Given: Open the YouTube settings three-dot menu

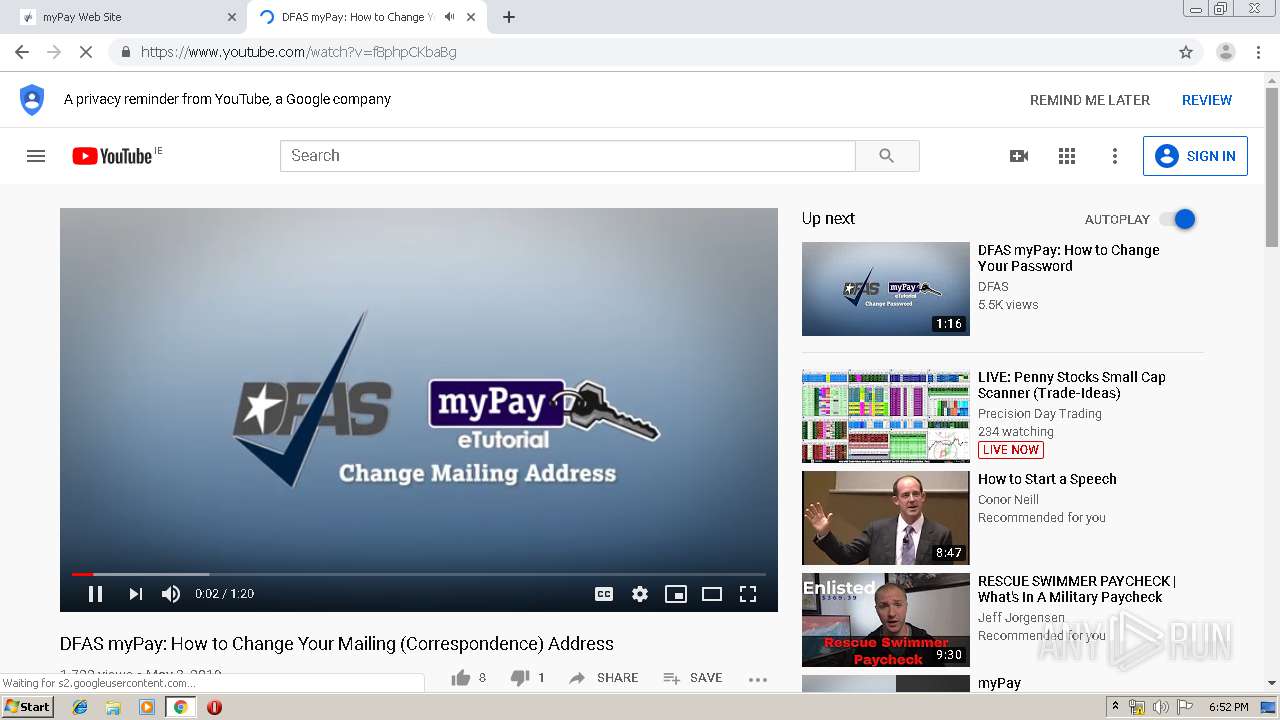Looking at the screenshot, I should coord(1115,156).
